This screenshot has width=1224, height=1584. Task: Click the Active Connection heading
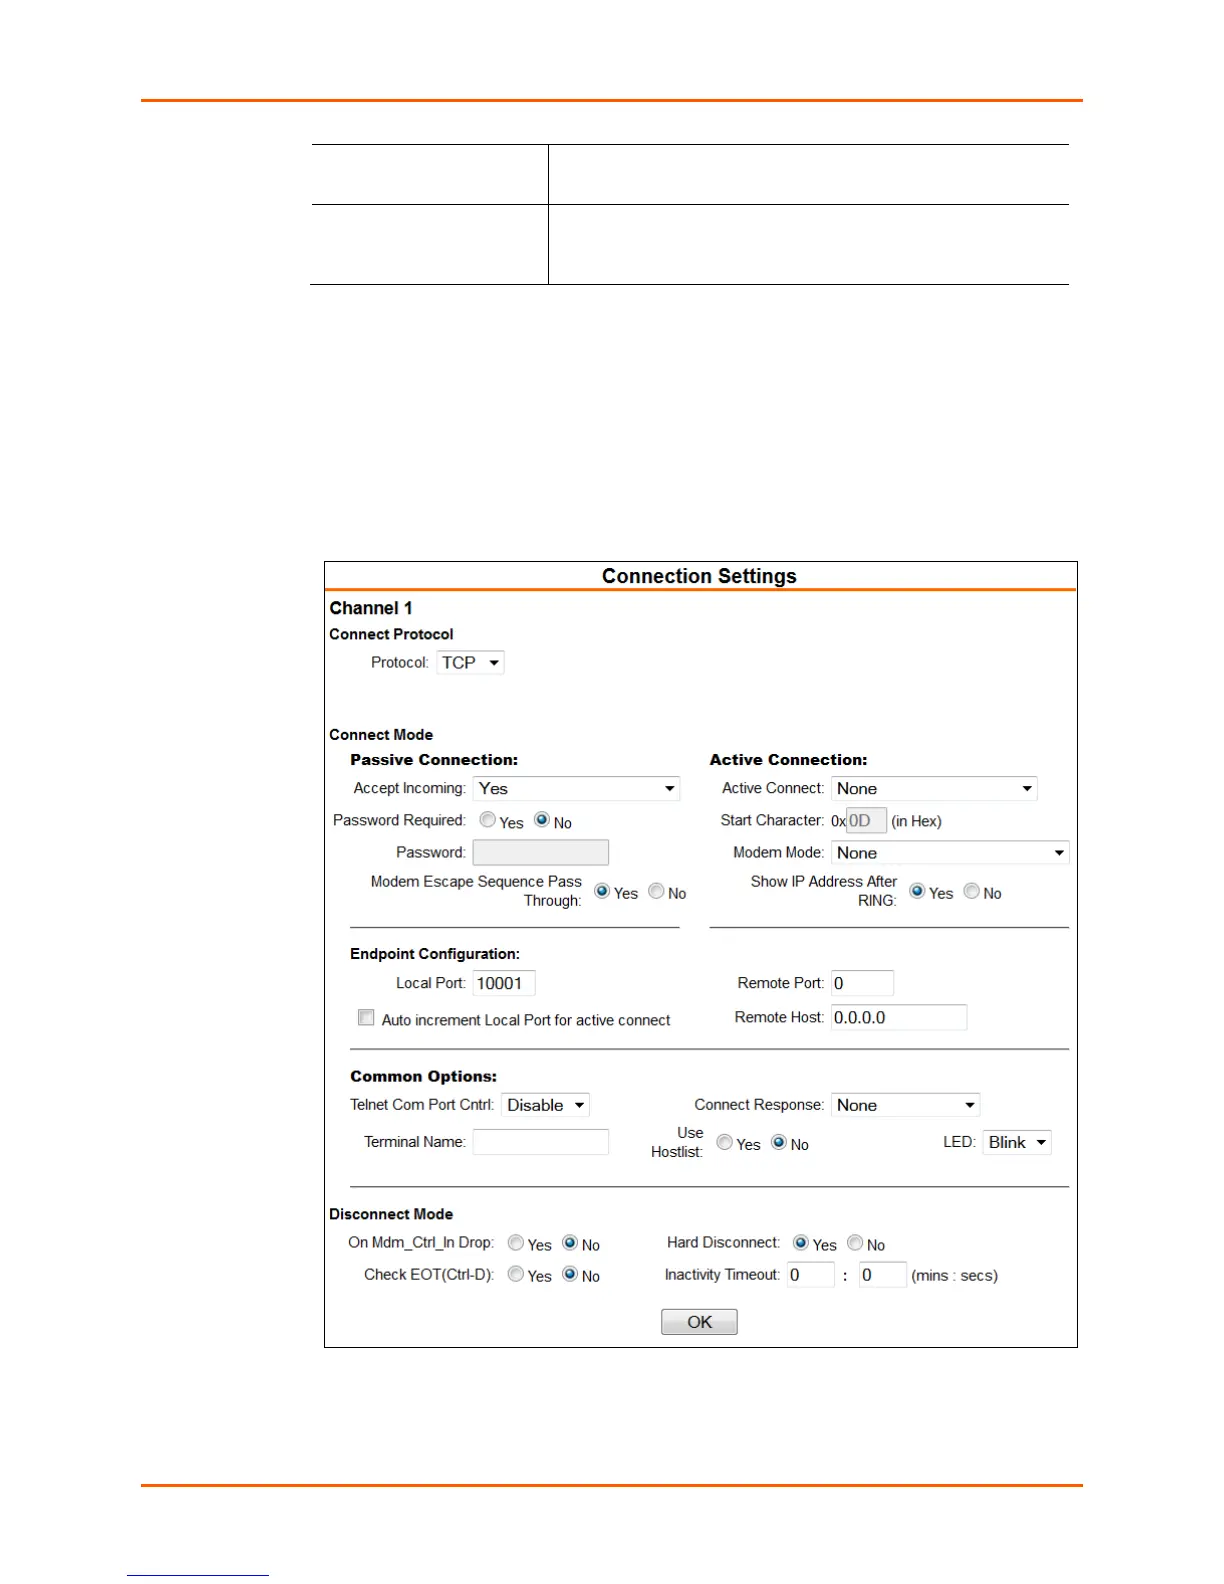[x=789, y=760]
